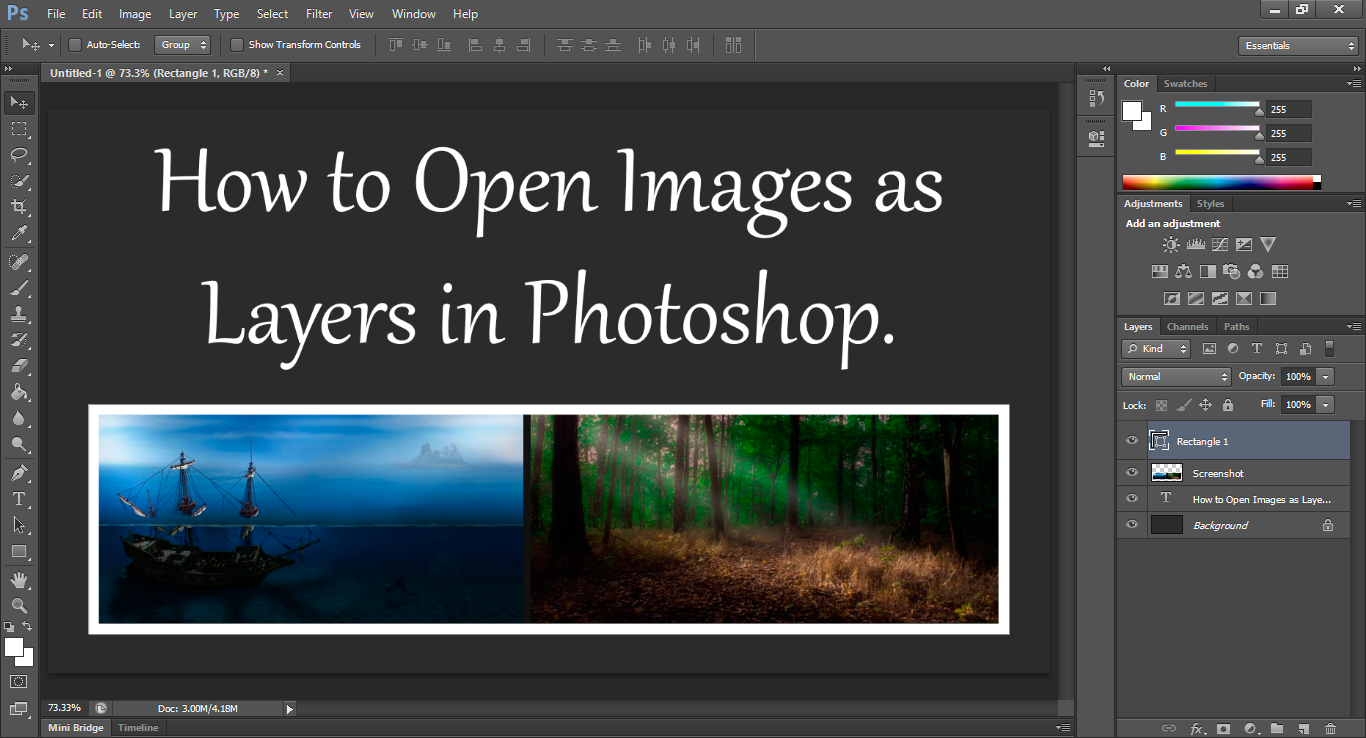Viewport: 1366px width, 738px height.
Task: Select the Zoom tool
Action: click(x=19, y=605)
